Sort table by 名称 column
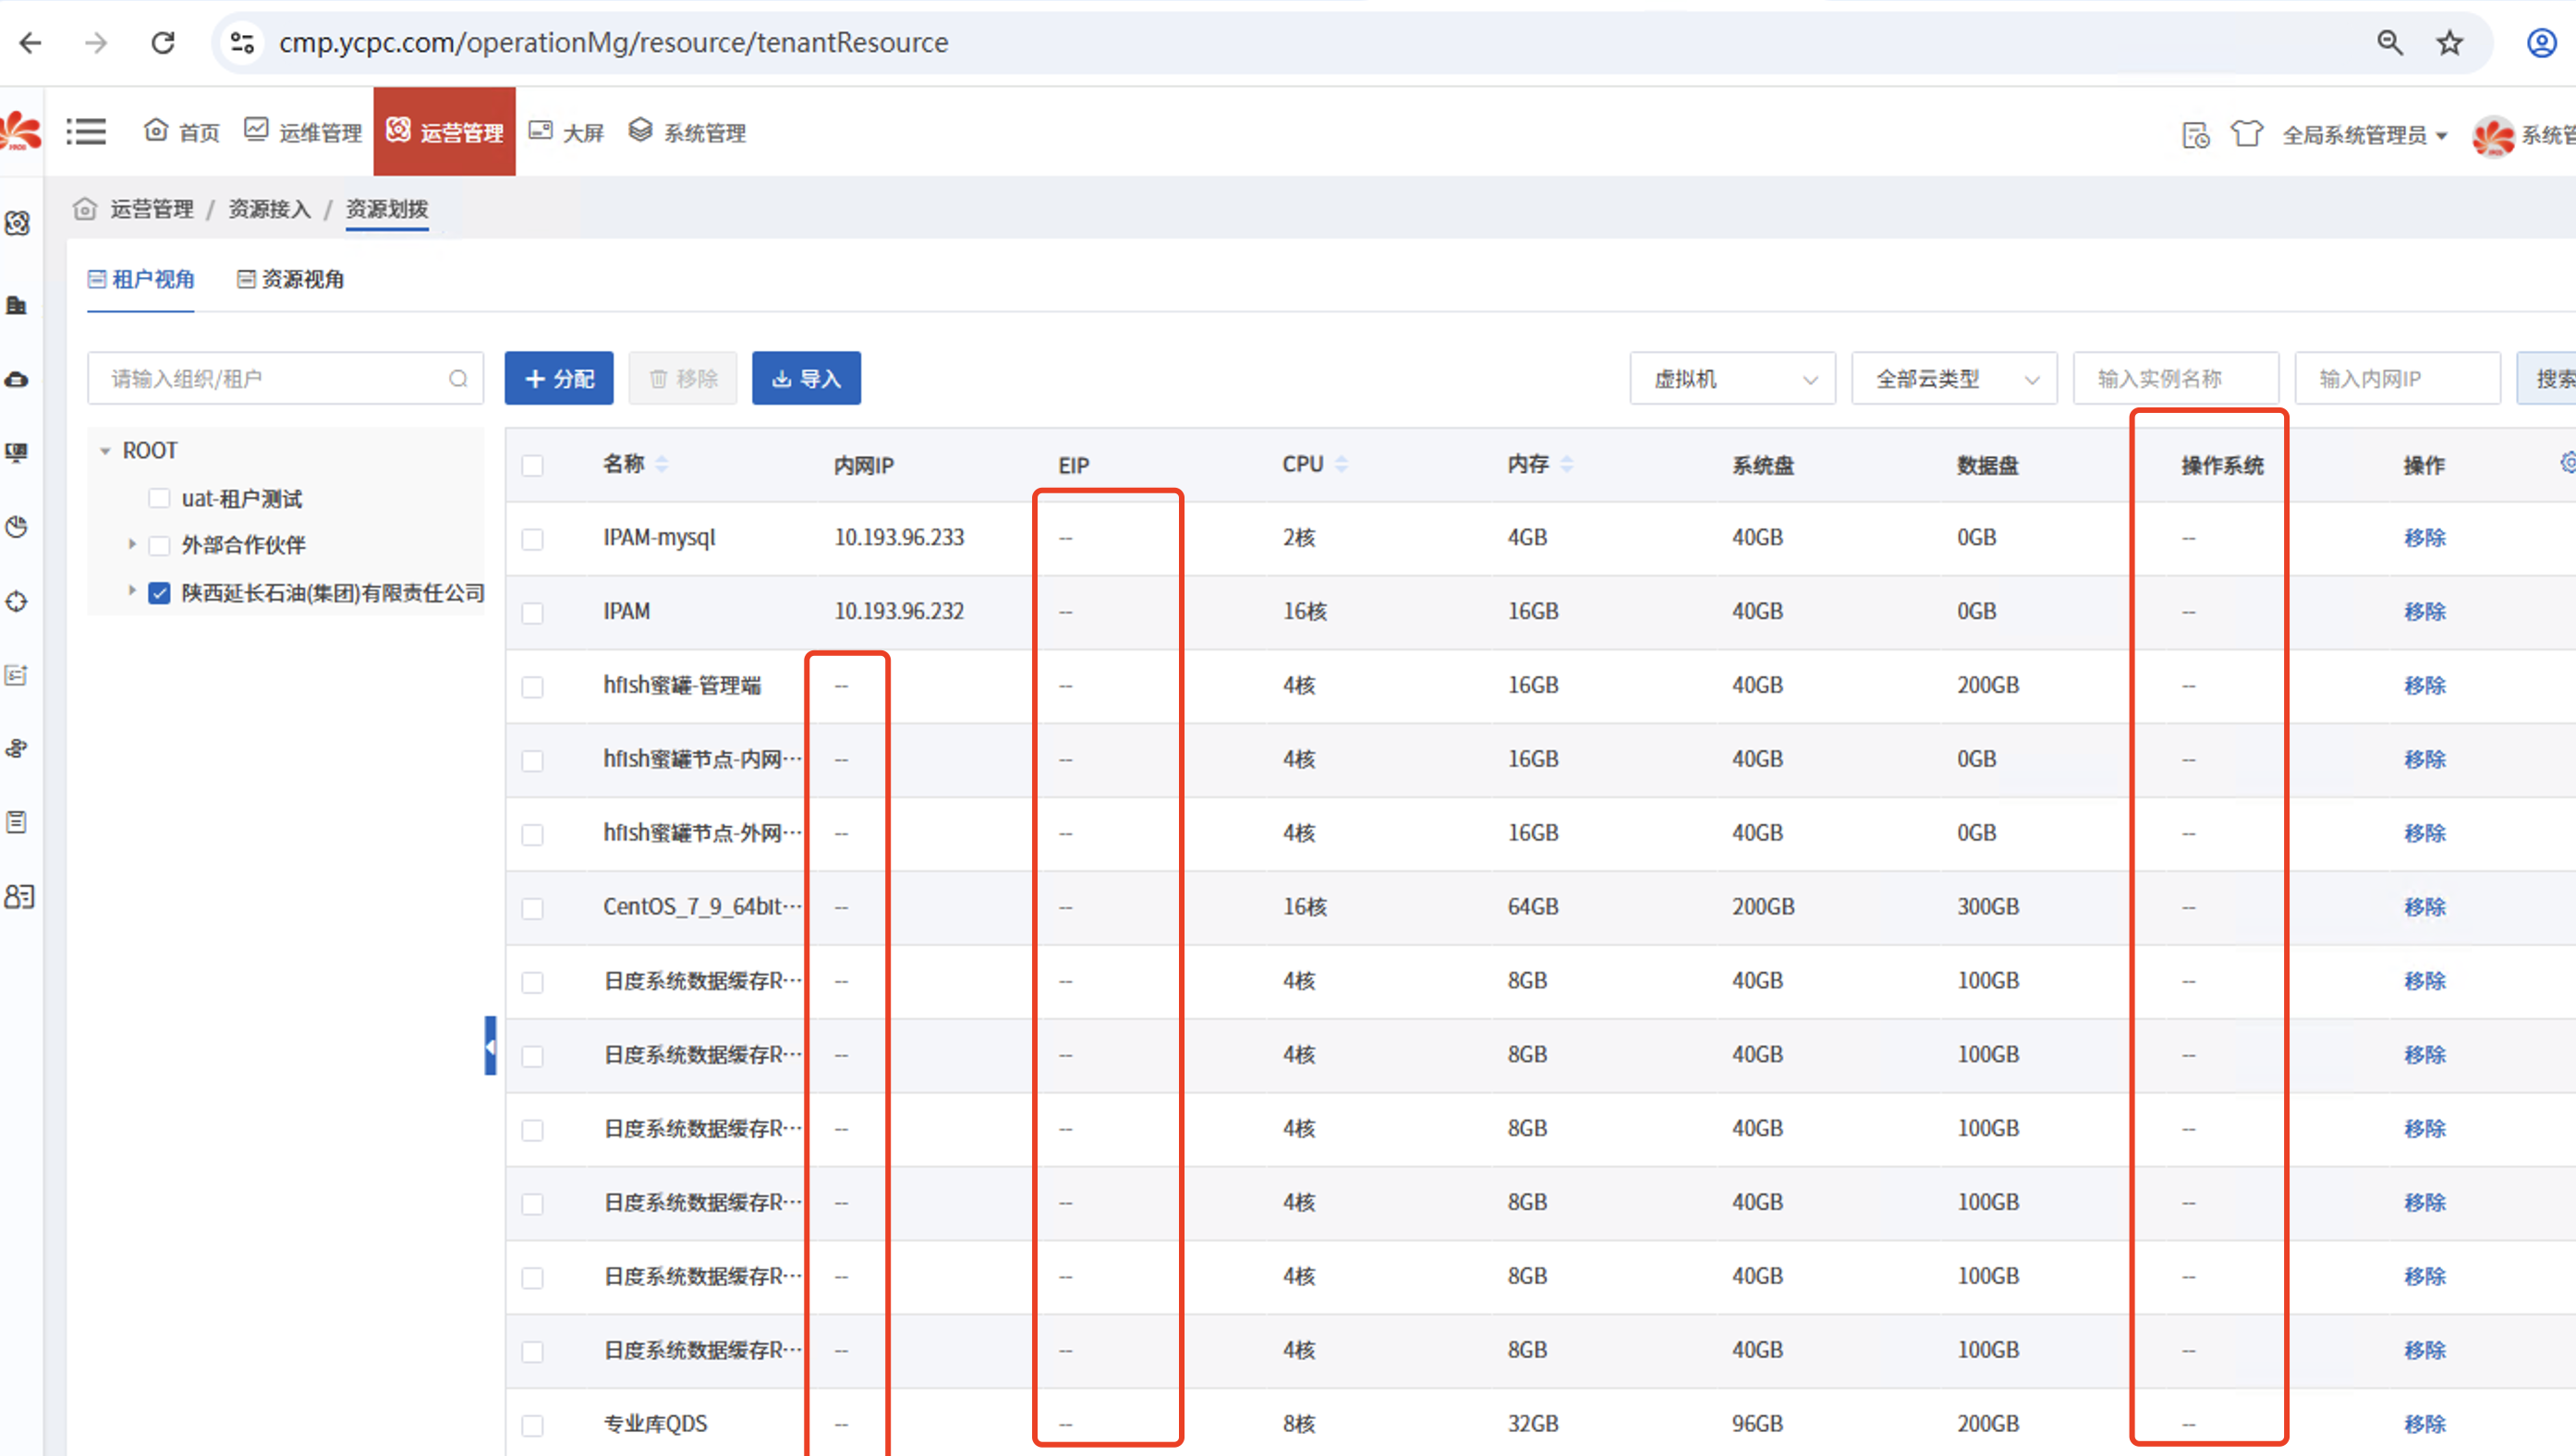Image resolution: width=2576 pixels, height=1456 pixels. (662, 464)
